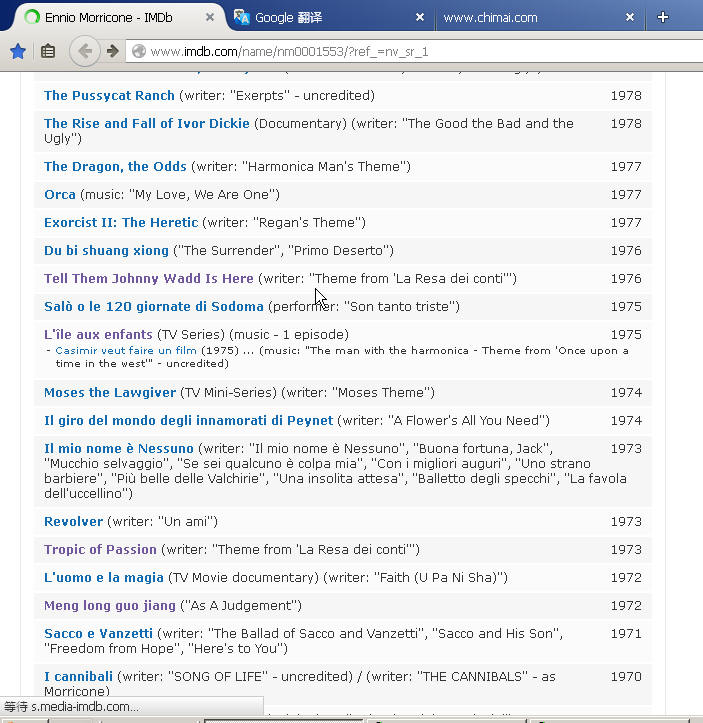Click the address bar URL field
The width and height of the screenshot is (703, 723).
click(x=415, y=51)
